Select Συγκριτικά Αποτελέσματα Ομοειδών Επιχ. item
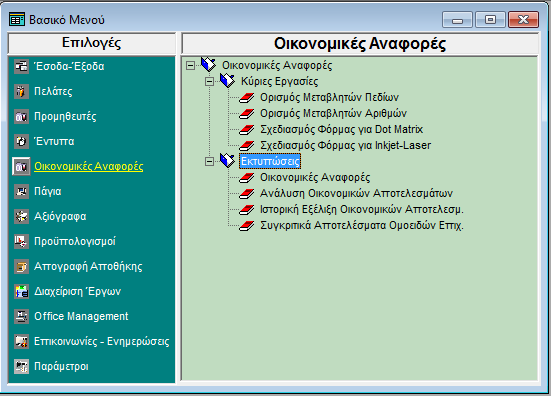The width and height of the screenshot is (551, 396). tap(362, 225)
